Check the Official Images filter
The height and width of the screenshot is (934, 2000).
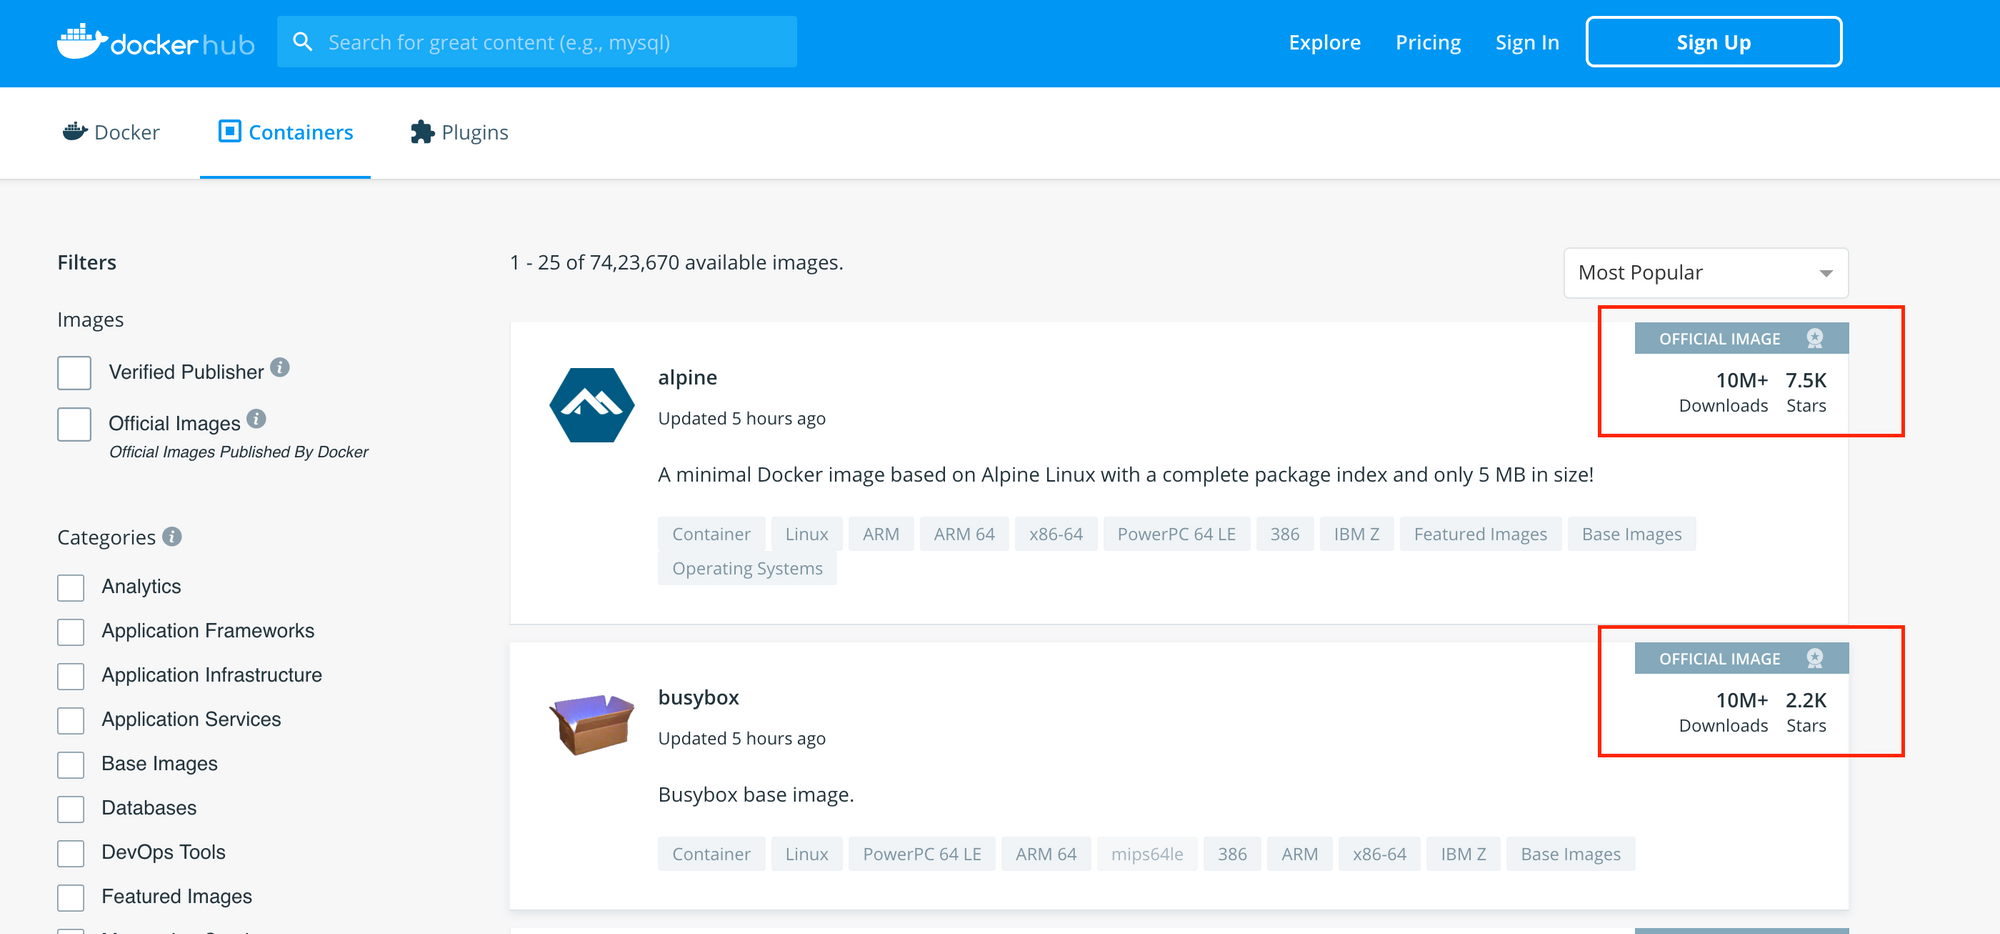[x=74, y=424]
